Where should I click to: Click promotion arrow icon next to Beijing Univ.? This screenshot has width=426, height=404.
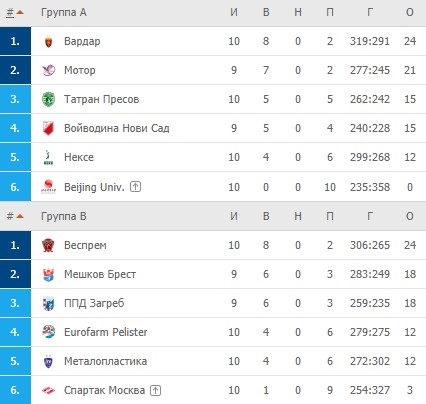point(135,187)
